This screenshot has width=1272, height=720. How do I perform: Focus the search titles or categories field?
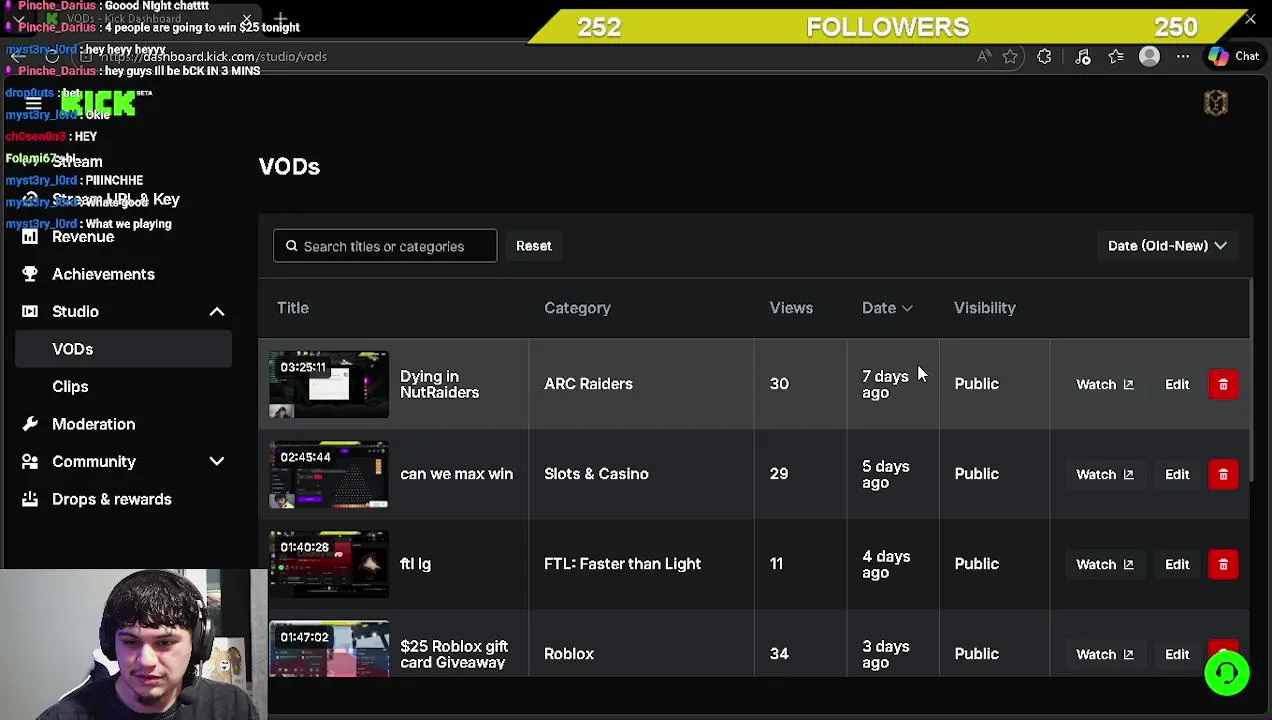[x=385, y=246]
